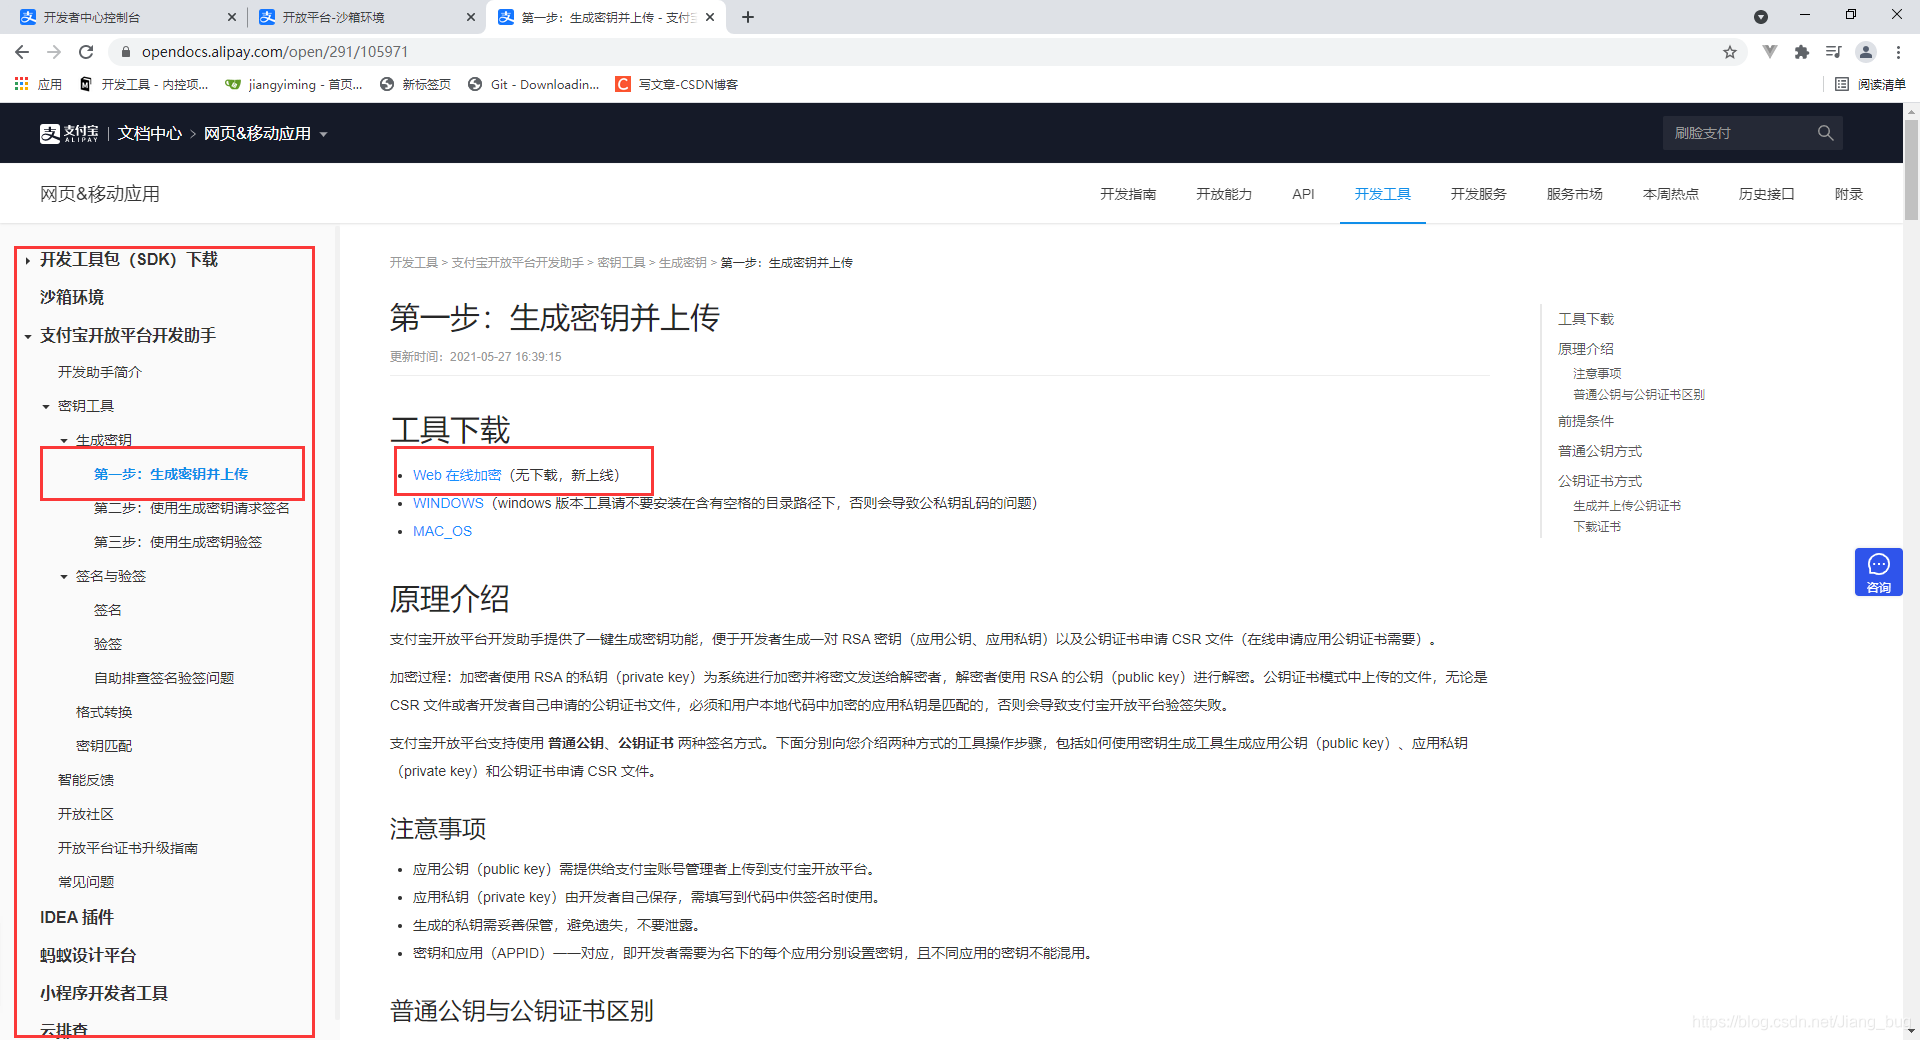Image resolution: width=1920 pixels, height=1040 pixels.
Task: Jump to 前提条件 in page outline
Action: point(1586,421)
